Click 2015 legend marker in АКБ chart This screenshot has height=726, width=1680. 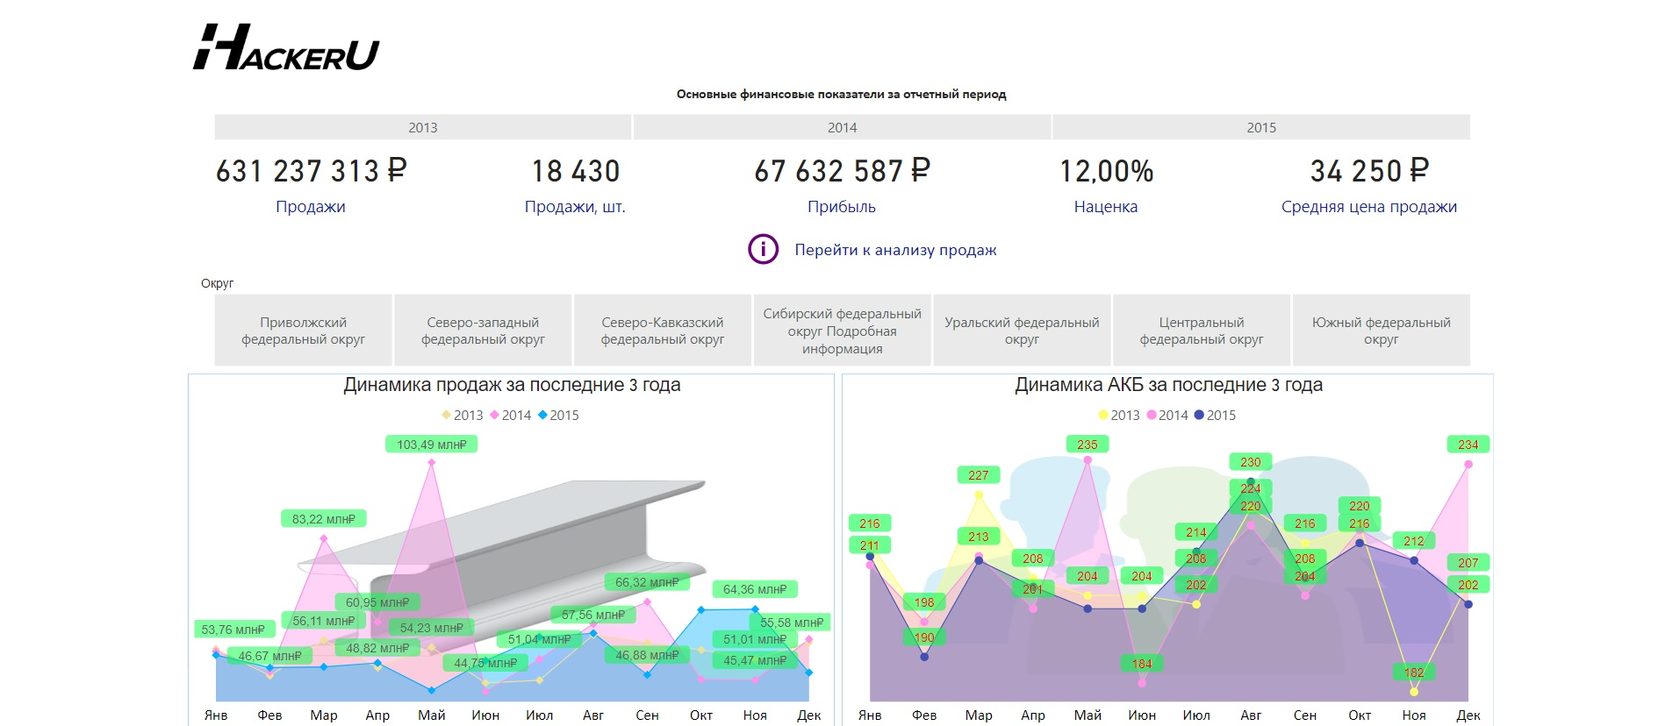tap(1199, 415)
